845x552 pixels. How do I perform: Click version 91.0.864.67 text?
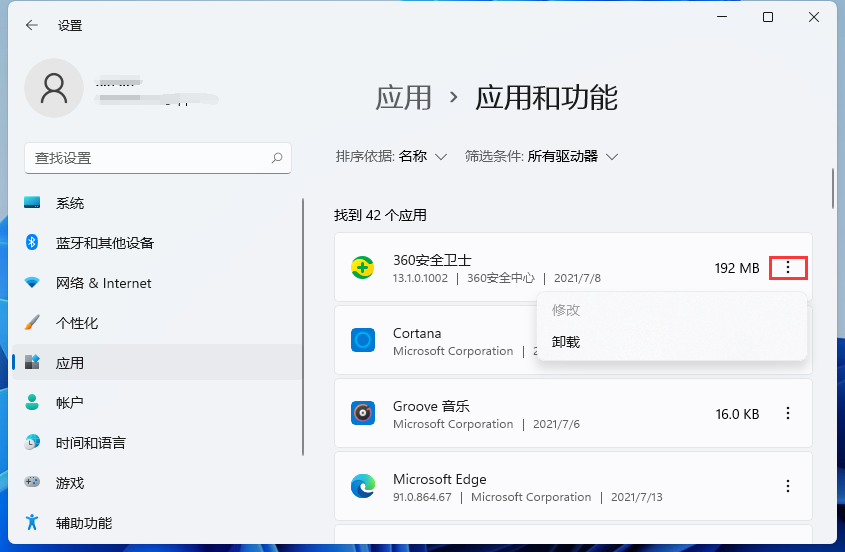click(422, 497)
